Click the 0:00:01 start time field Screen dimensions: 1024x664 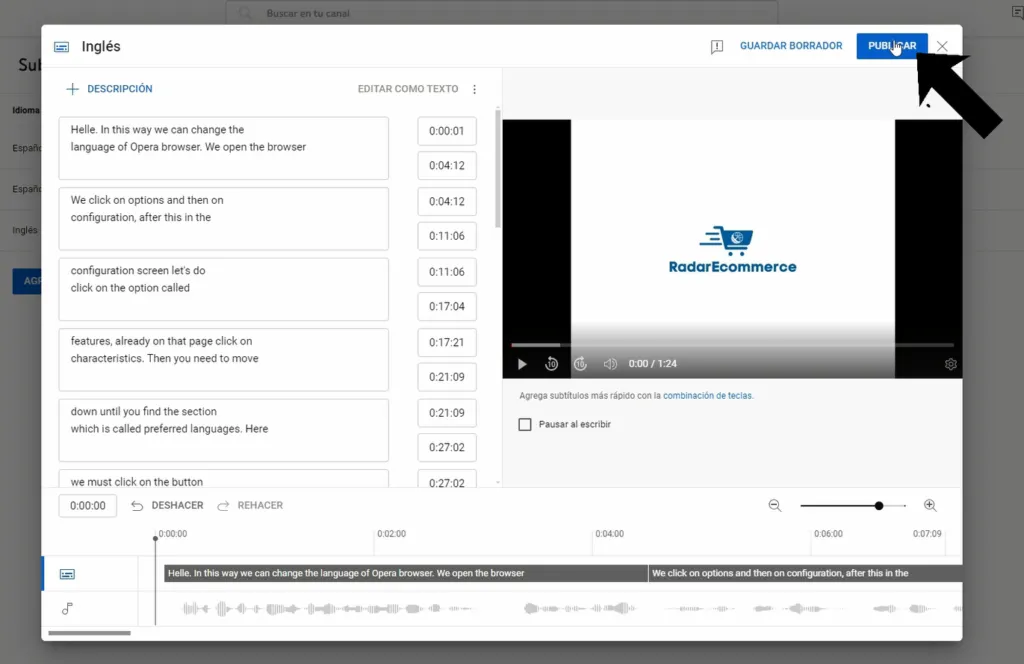(x=447, y=131)
